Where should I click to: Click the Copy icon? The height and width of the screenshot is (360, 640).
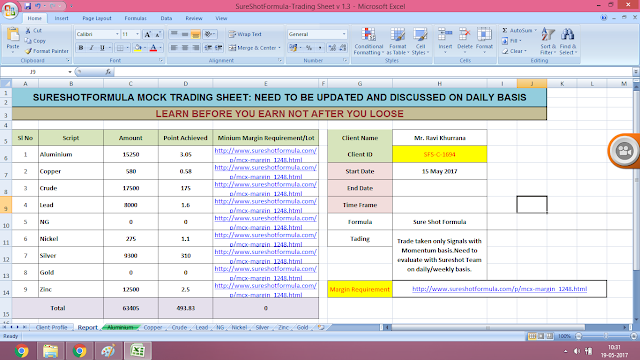[x=28, y=41]
